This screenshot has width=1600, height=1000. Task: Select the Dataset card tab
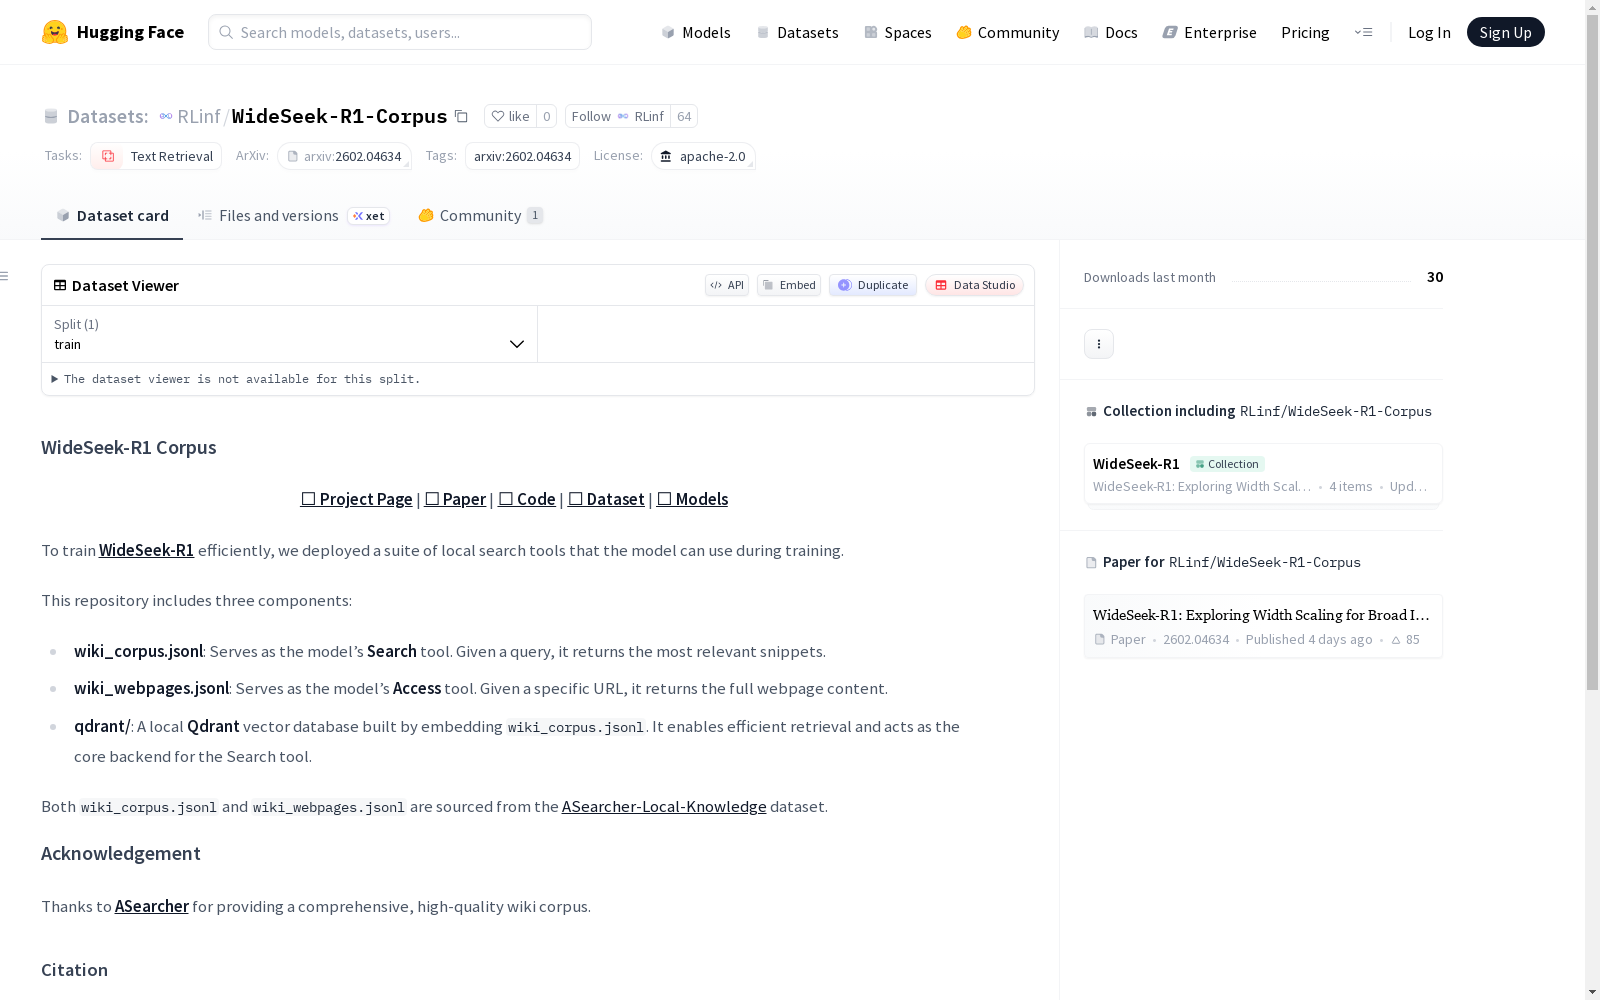[x=112, y=215]
